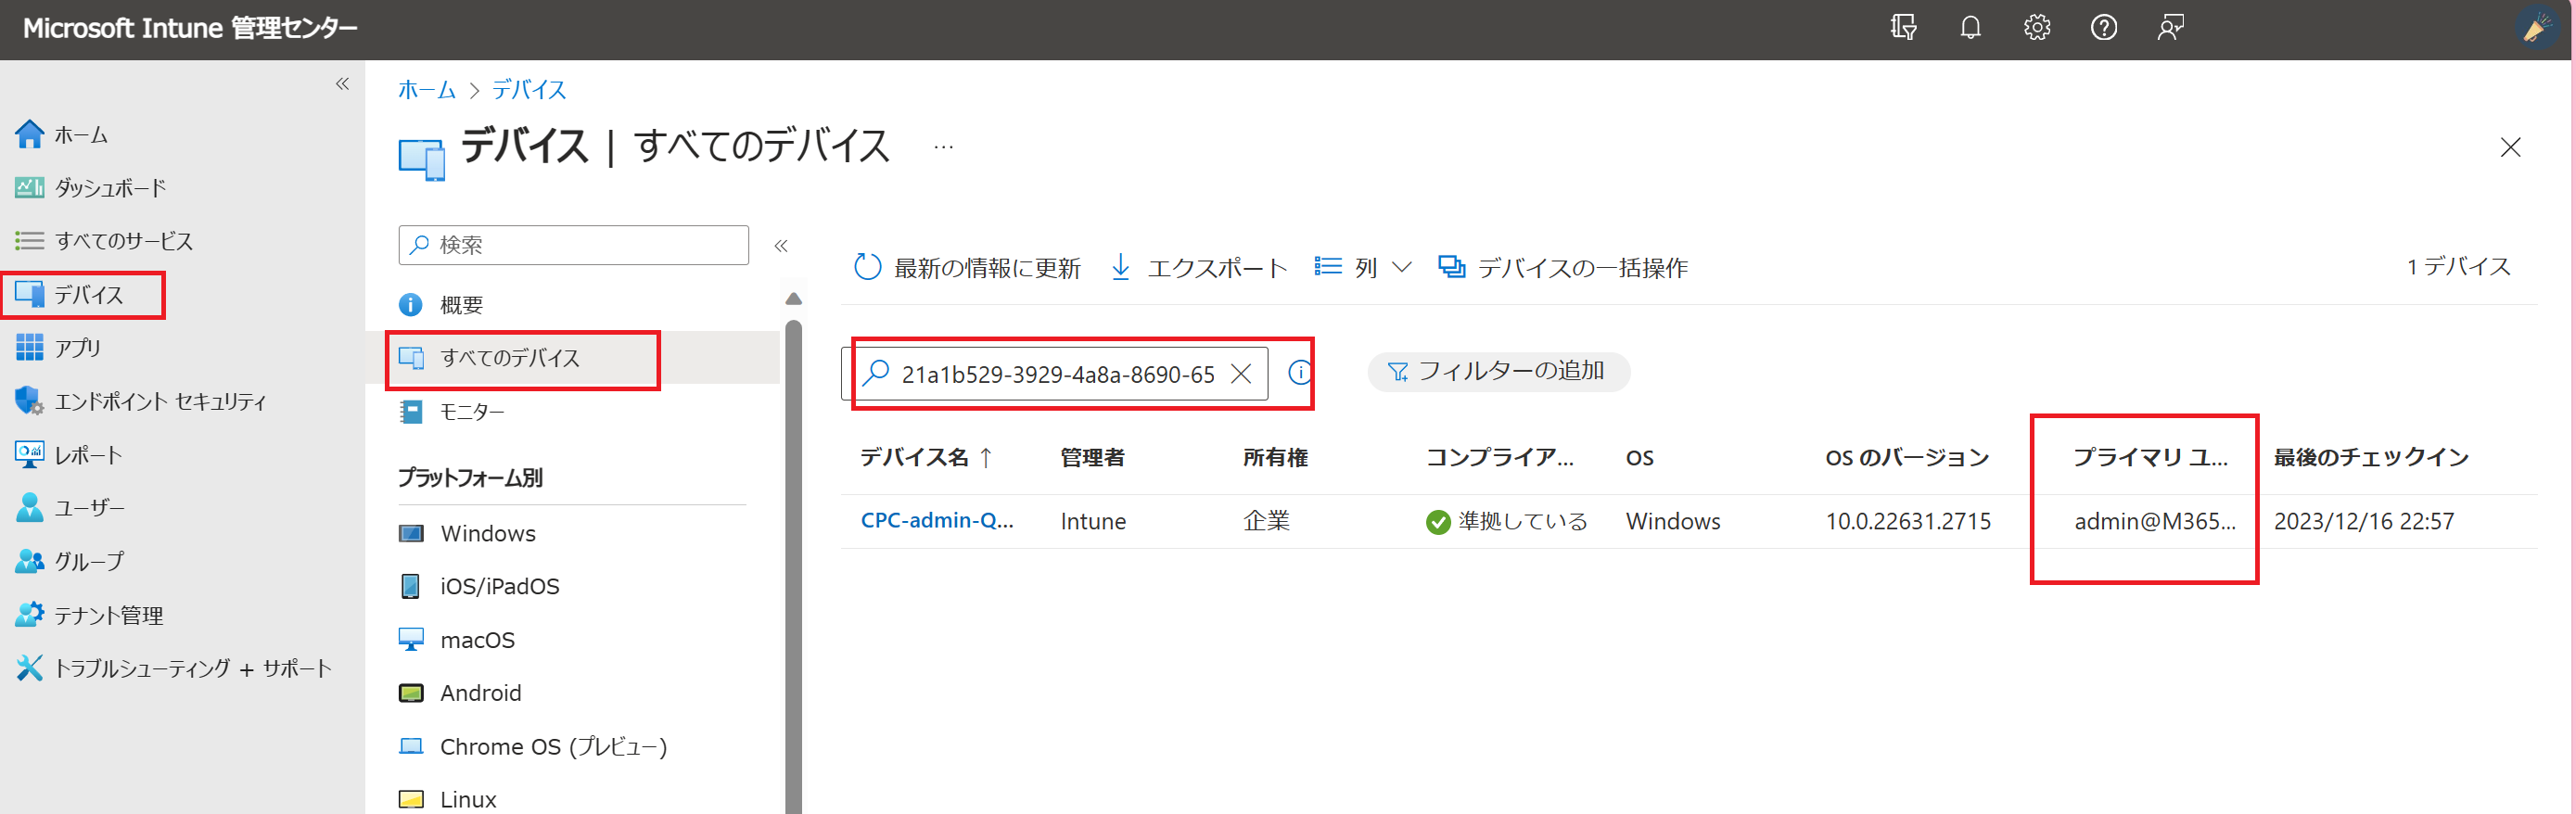Sort by OS column header
The image size is (2576, 814).
(1639, 458)
